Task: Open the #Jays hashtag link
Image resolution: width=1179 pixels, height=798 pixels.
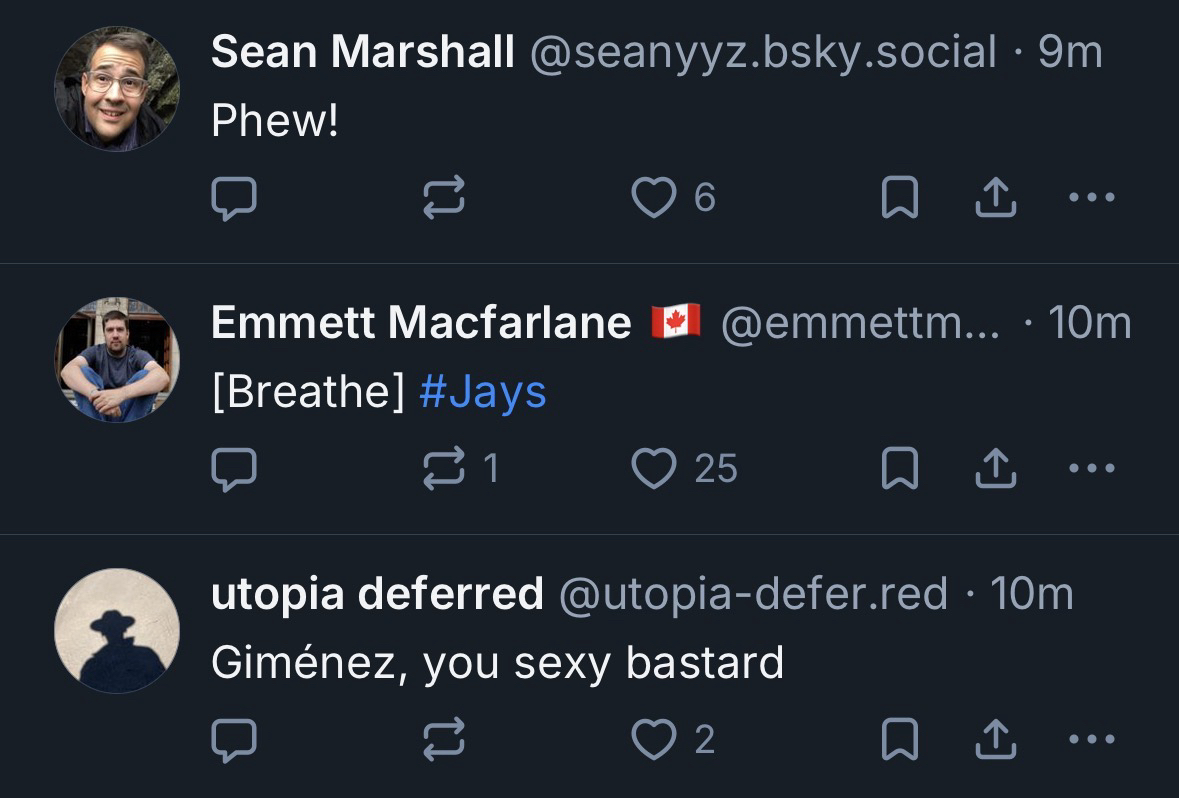Action: [x=483, y=392]
